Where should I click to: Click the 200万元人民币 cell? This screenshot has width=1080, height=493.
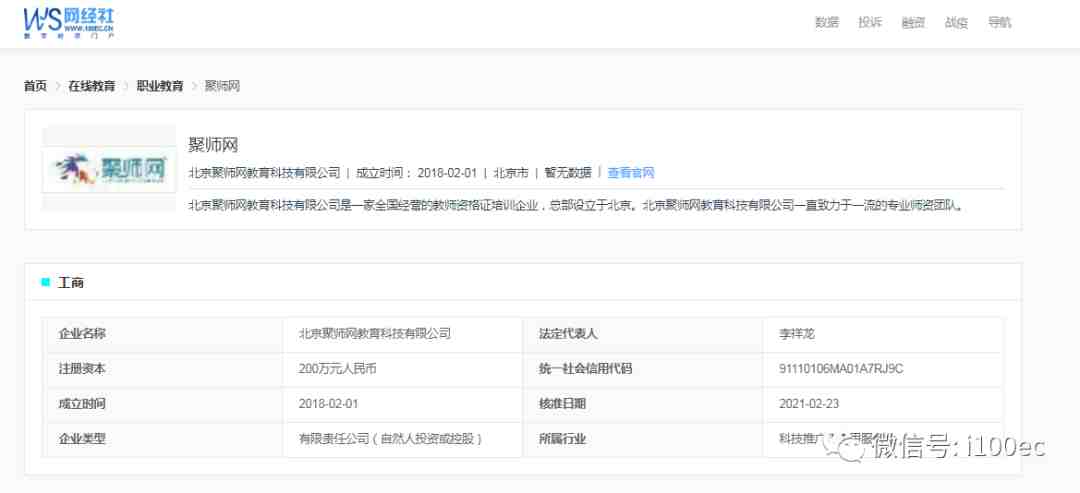pos(403,369)
